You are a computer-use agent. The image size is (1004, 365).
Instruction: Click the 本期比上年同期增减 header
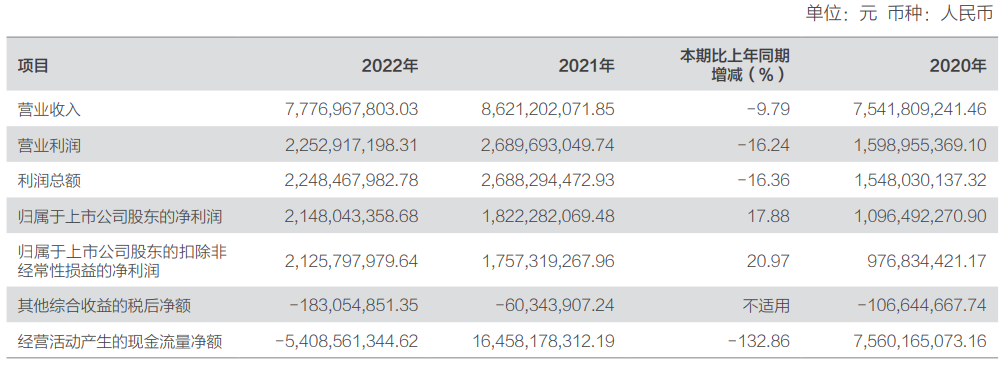tap(734, 65)
